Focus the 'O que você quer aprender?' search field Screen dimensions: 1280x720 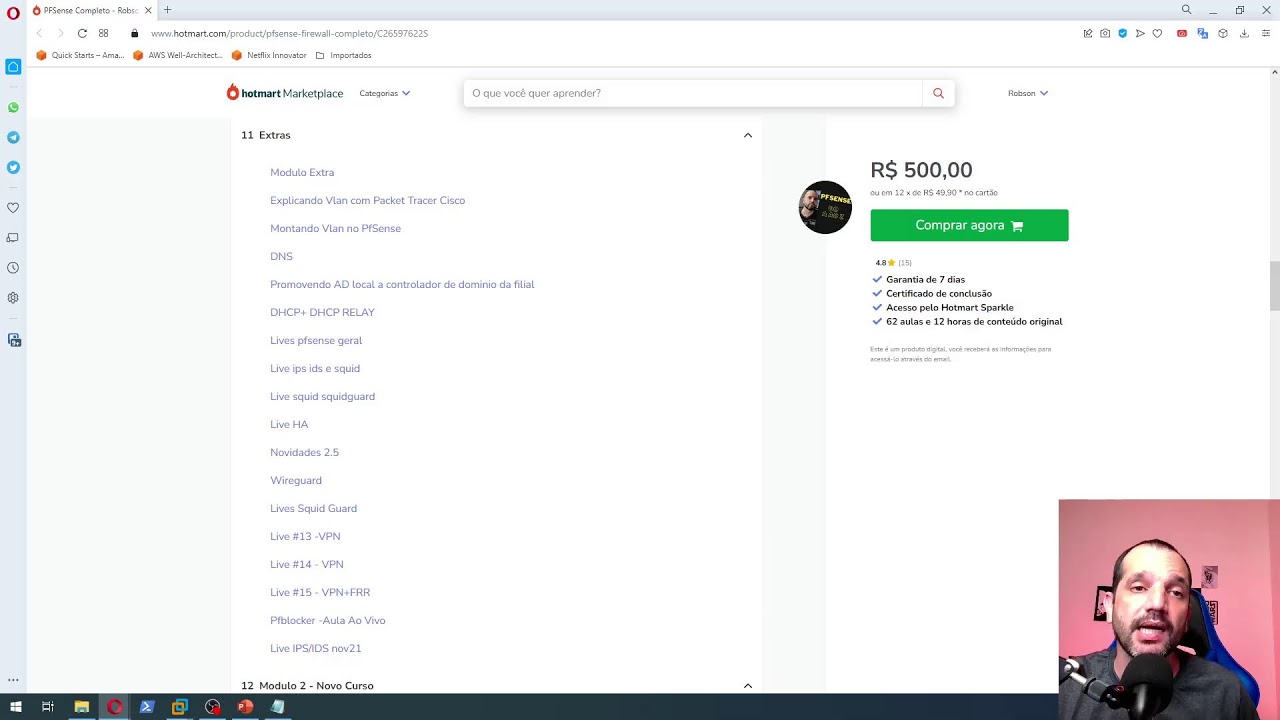693,93
